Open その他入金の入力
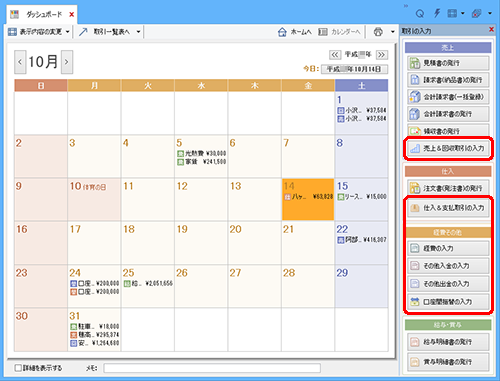Viewport: 500px width, 381px height. coord(448,266)
